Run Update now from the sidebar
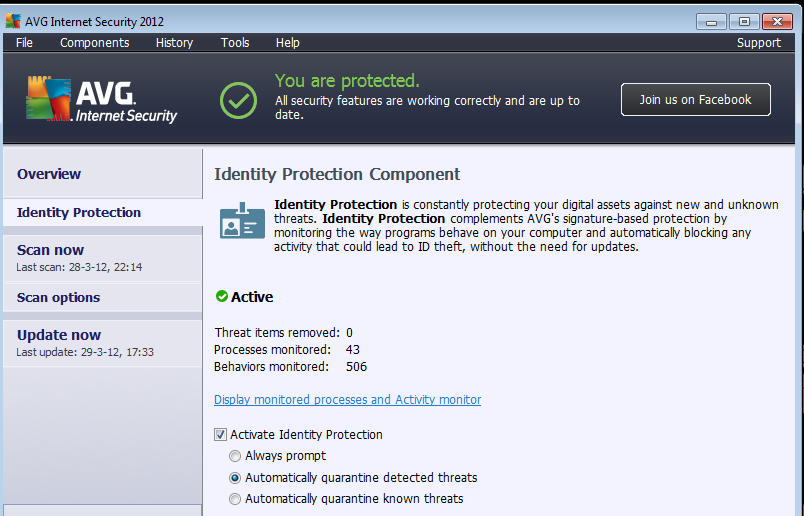This screenshot has width=804, height=516. tap(59, 335)
